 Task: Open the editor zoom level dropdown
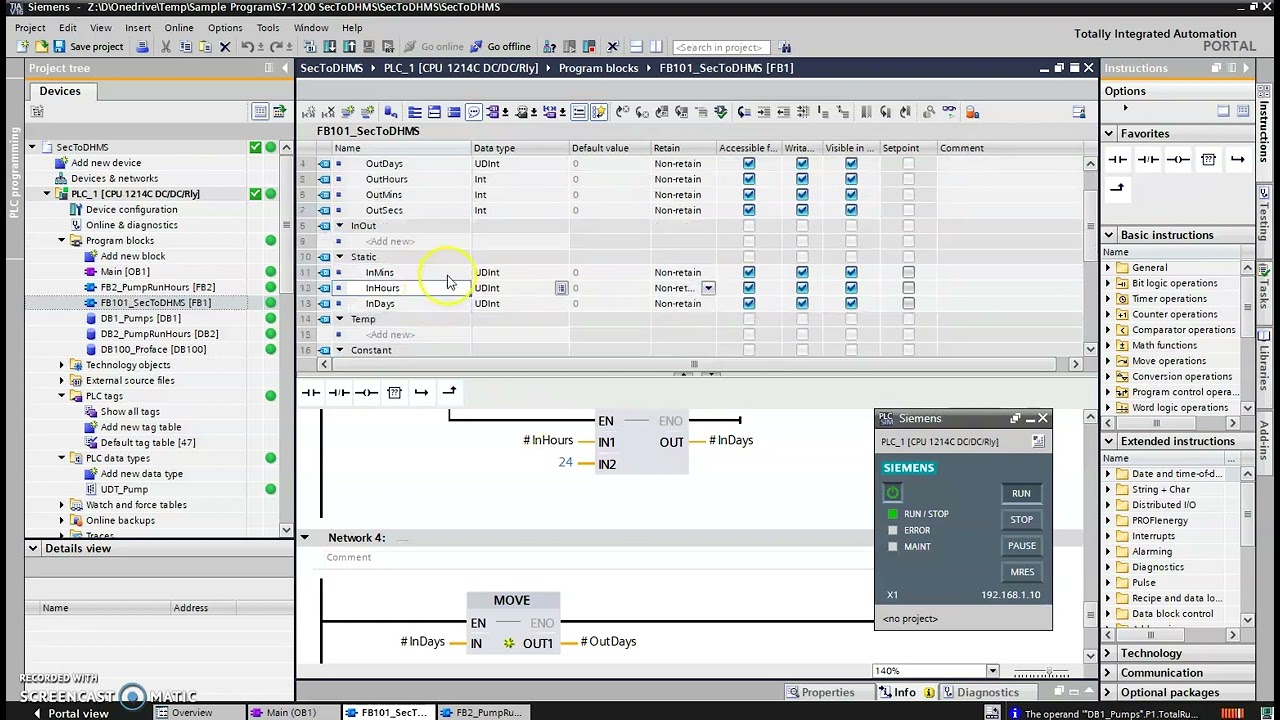coord(992,671)
